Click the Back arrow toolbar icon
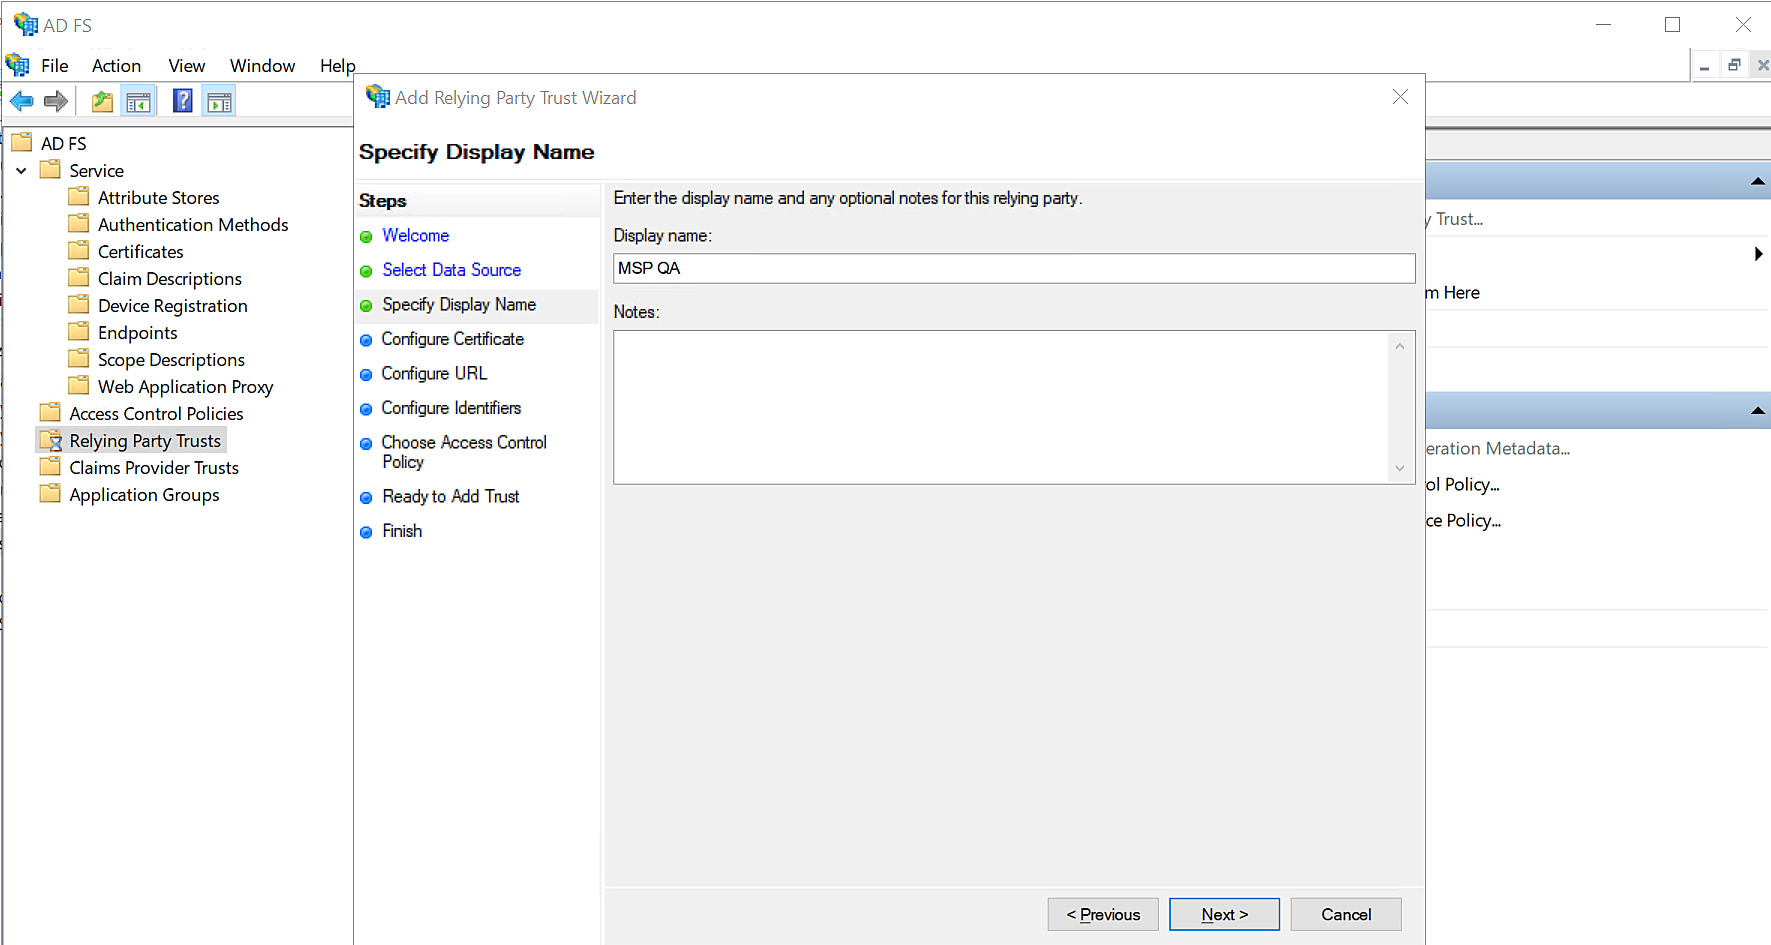Viewport: 1771px width, 945px height. (21, 101)
